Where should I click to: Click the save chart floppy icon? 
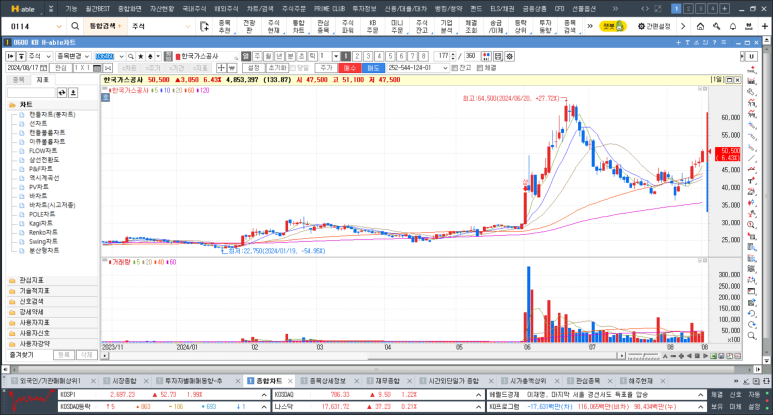pos(498,57)
